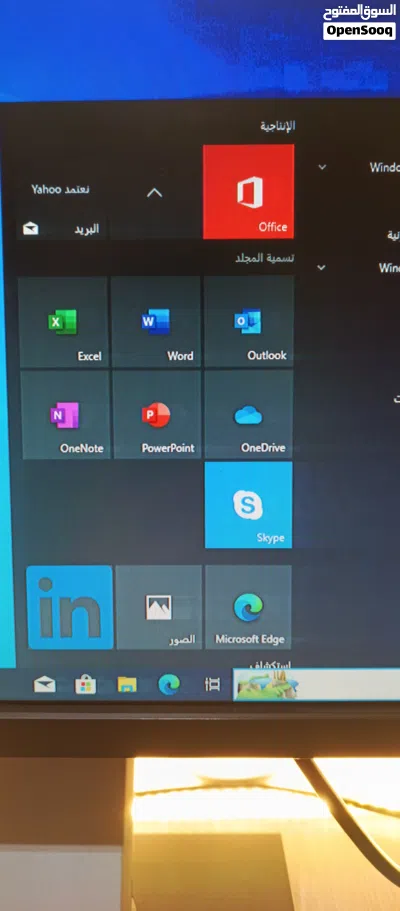Collapse the folder using the up chevron
This screenshot has height=911, width=400.
[x=154, y=192]
